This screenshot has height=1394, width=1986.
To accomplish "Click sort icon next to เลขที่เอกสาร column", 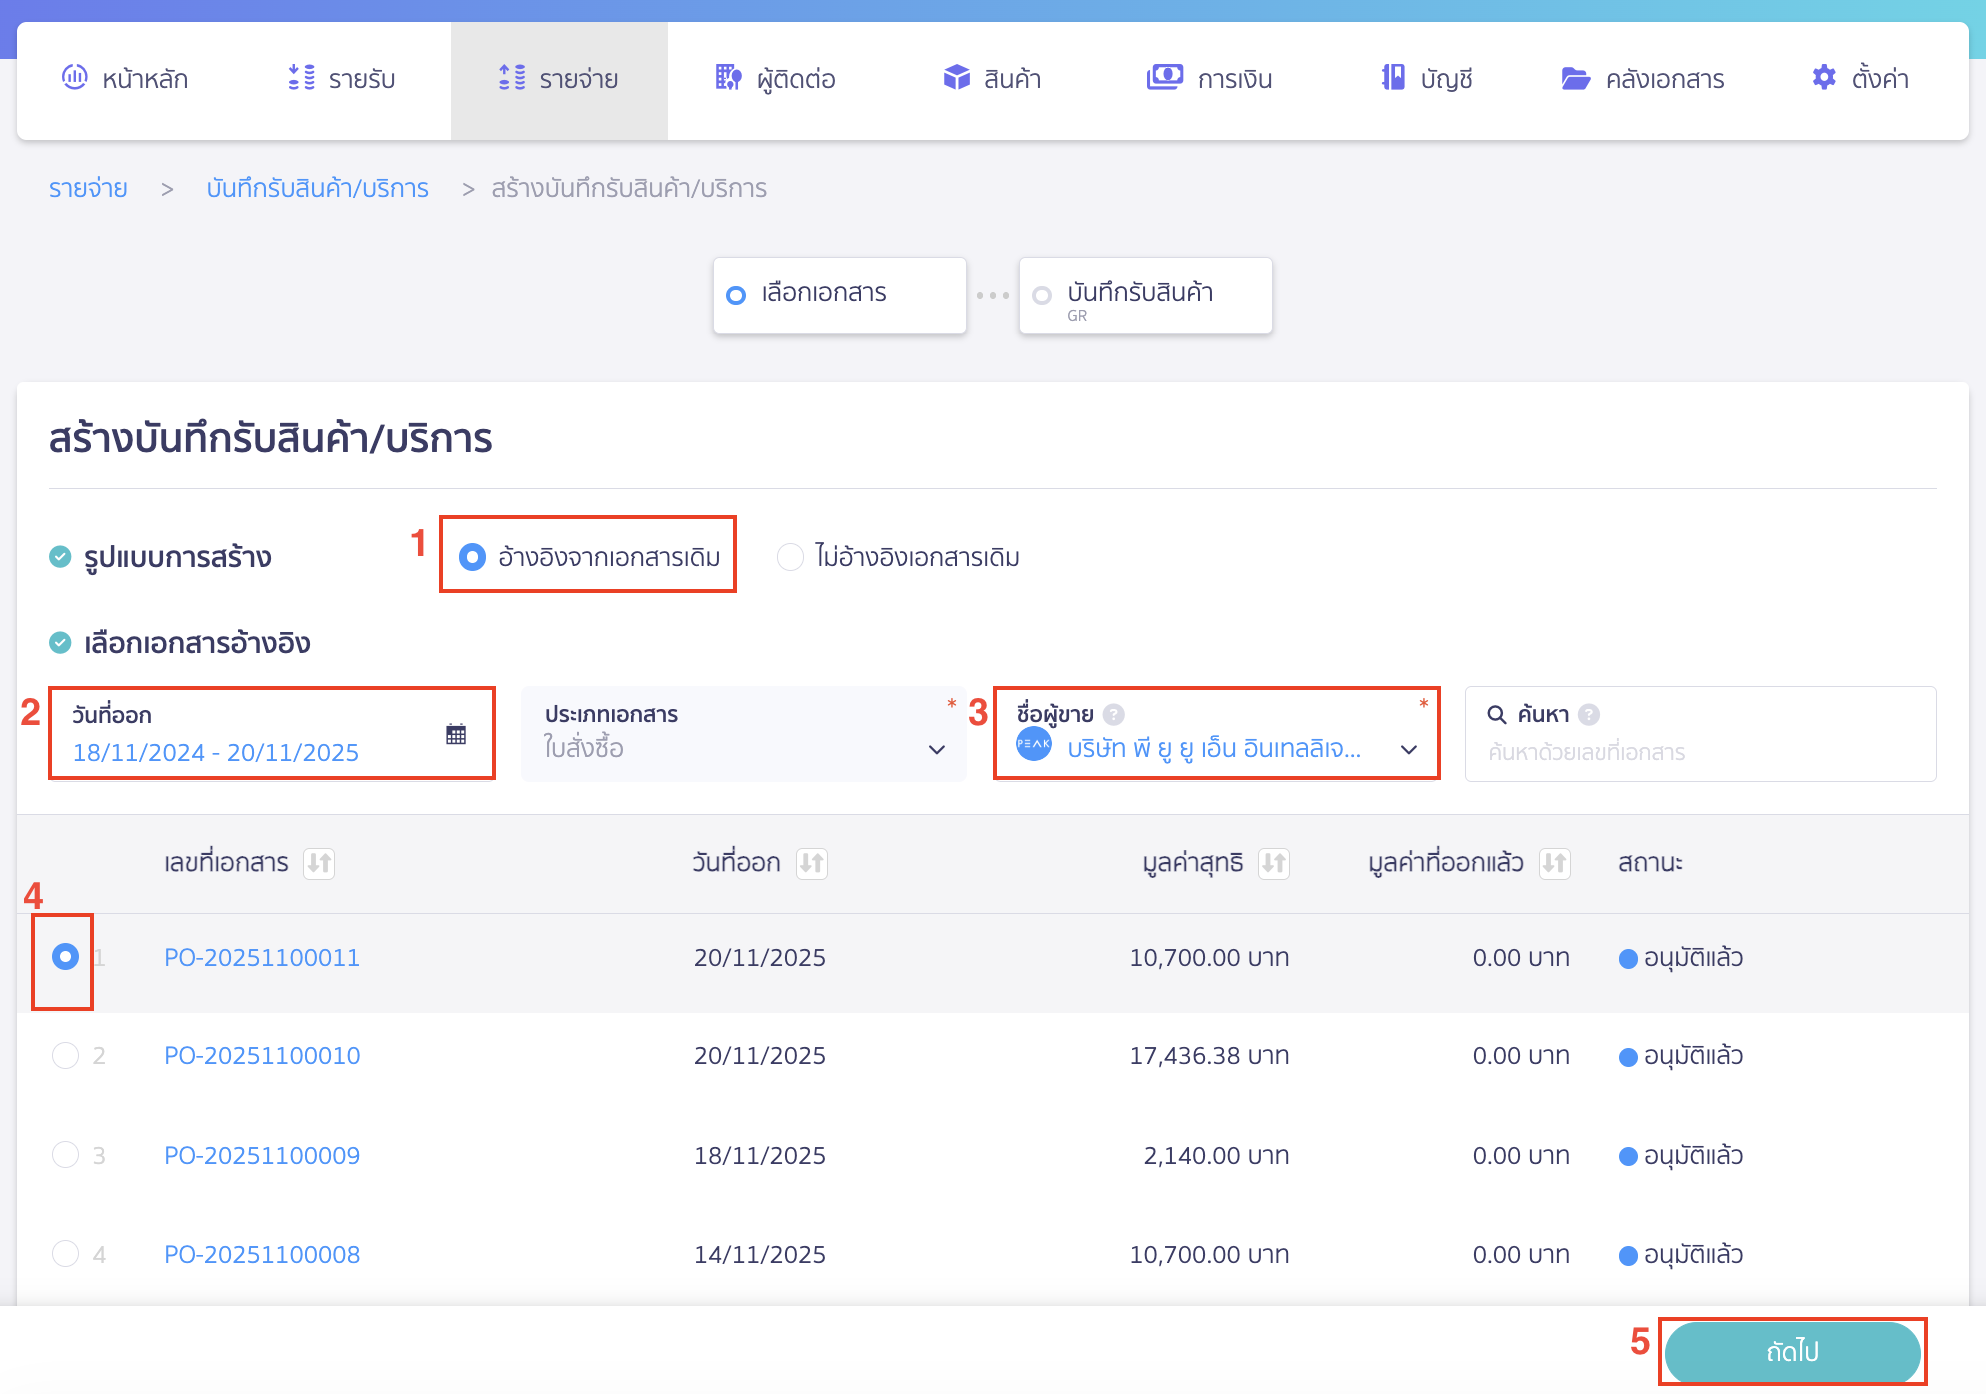I will click(x=319, y=863).
